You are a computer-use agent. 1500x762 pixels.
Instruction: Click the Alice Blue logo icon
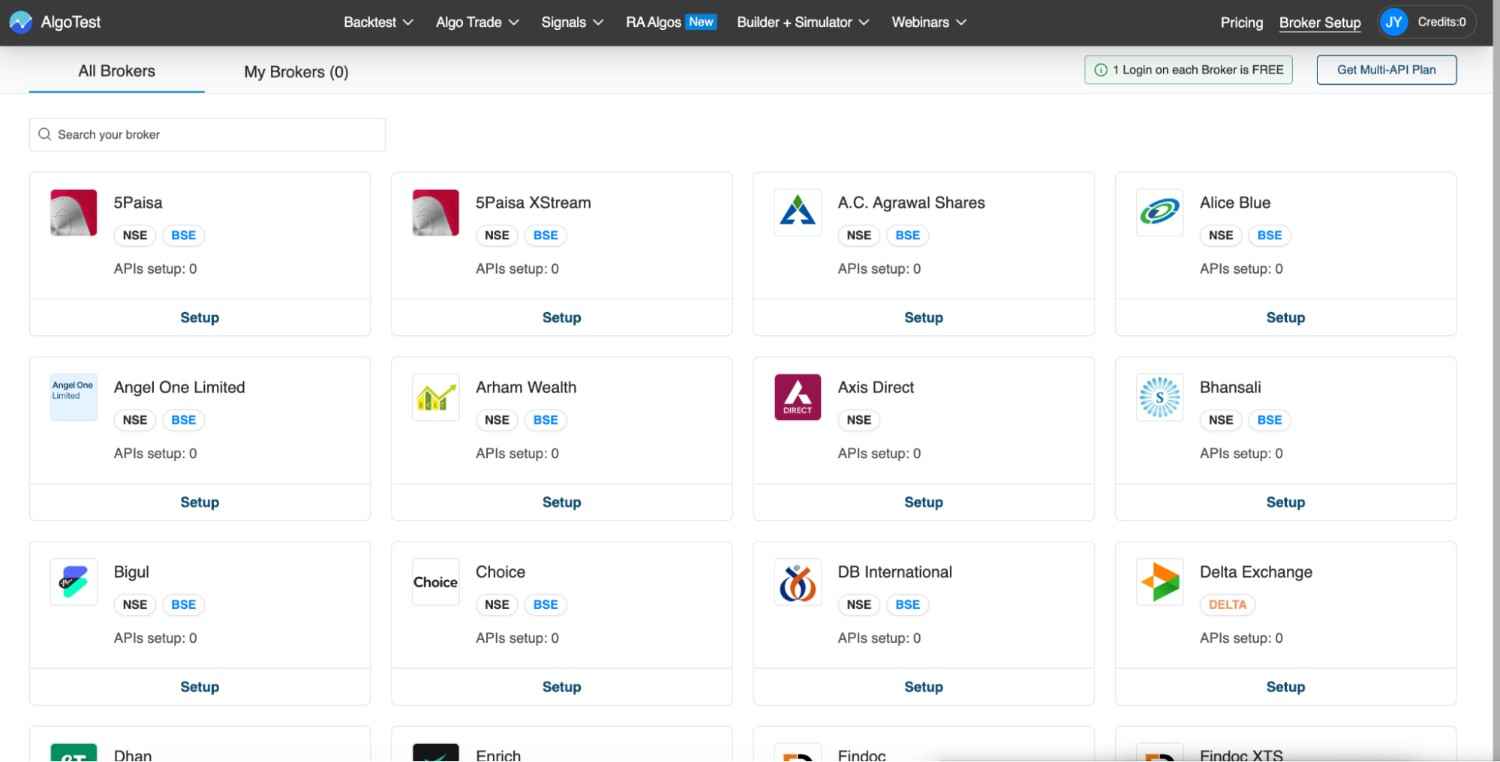[1160, 213]
